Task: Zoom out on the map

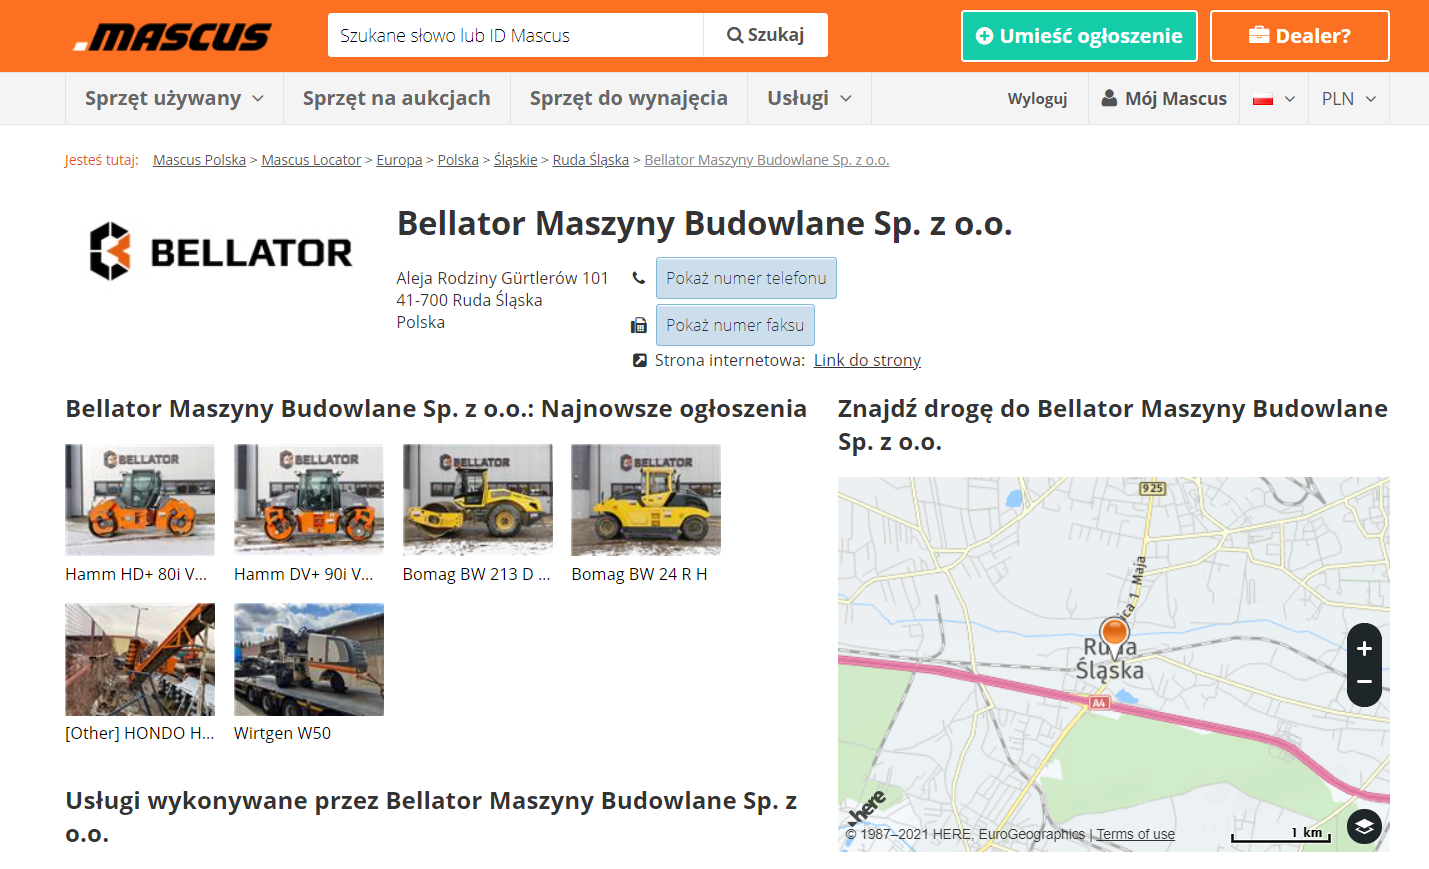Action: pyautogui.click(x=1364, y=683)
